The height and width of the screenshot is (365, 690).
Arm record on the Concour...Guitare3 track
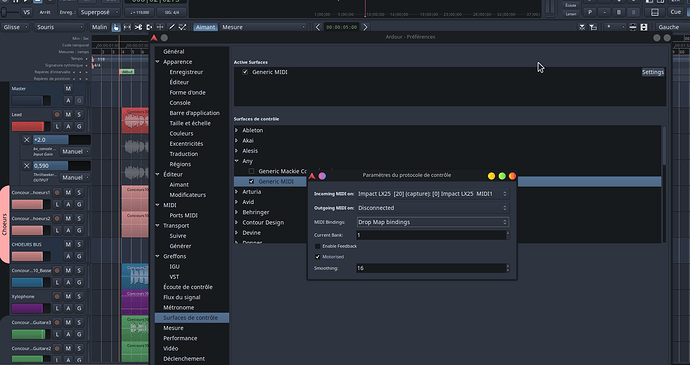57,322
